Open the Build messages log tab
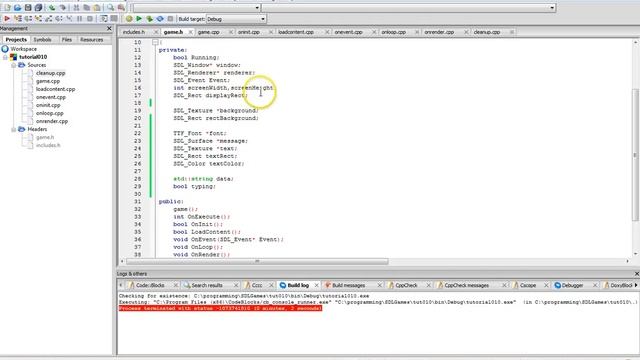This screenshot has height=360, width=640. (x=348, y=285)
